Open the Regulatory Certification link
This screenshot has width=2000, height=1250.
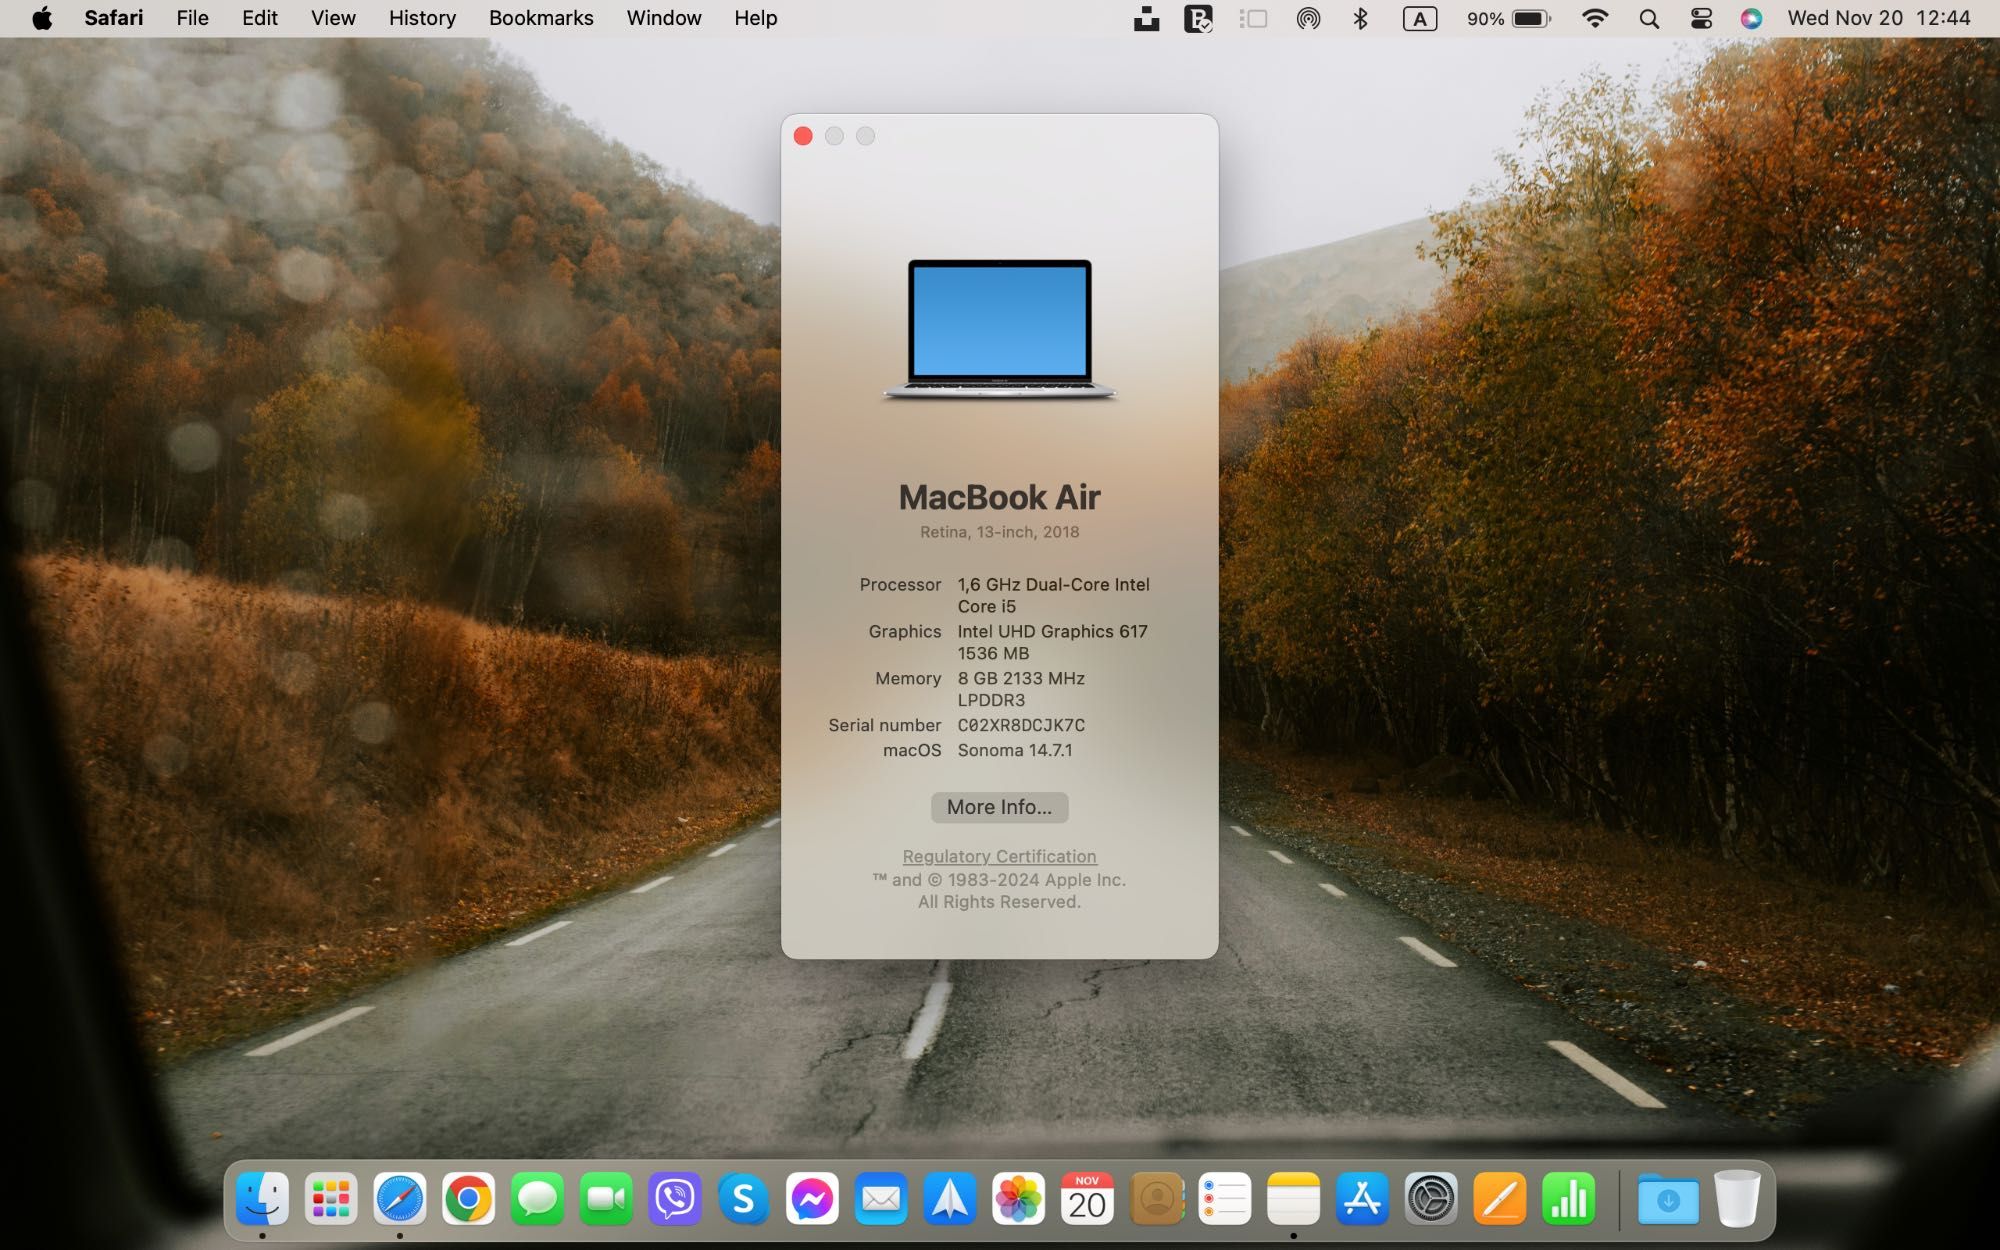click(x=999, y=856)
